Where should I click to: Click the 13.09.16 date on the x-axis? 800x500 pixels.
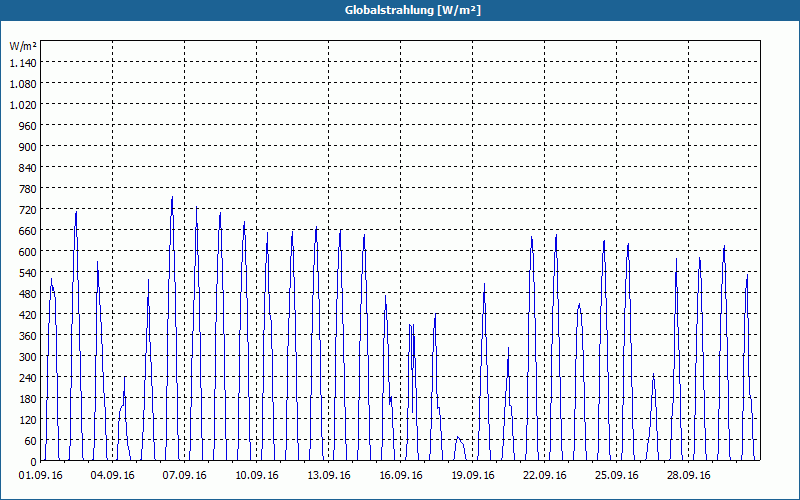pos(329,475)
